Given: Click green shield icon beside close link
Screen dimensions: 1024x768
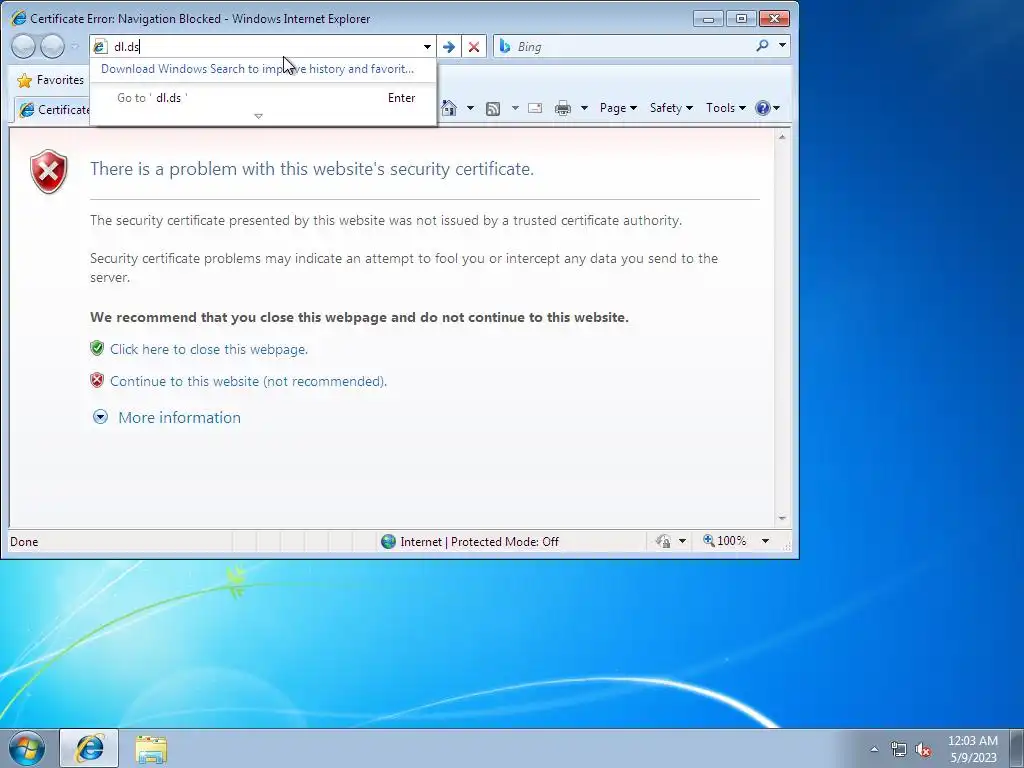Looking at the screenshot, I should (x=97, y=348).
